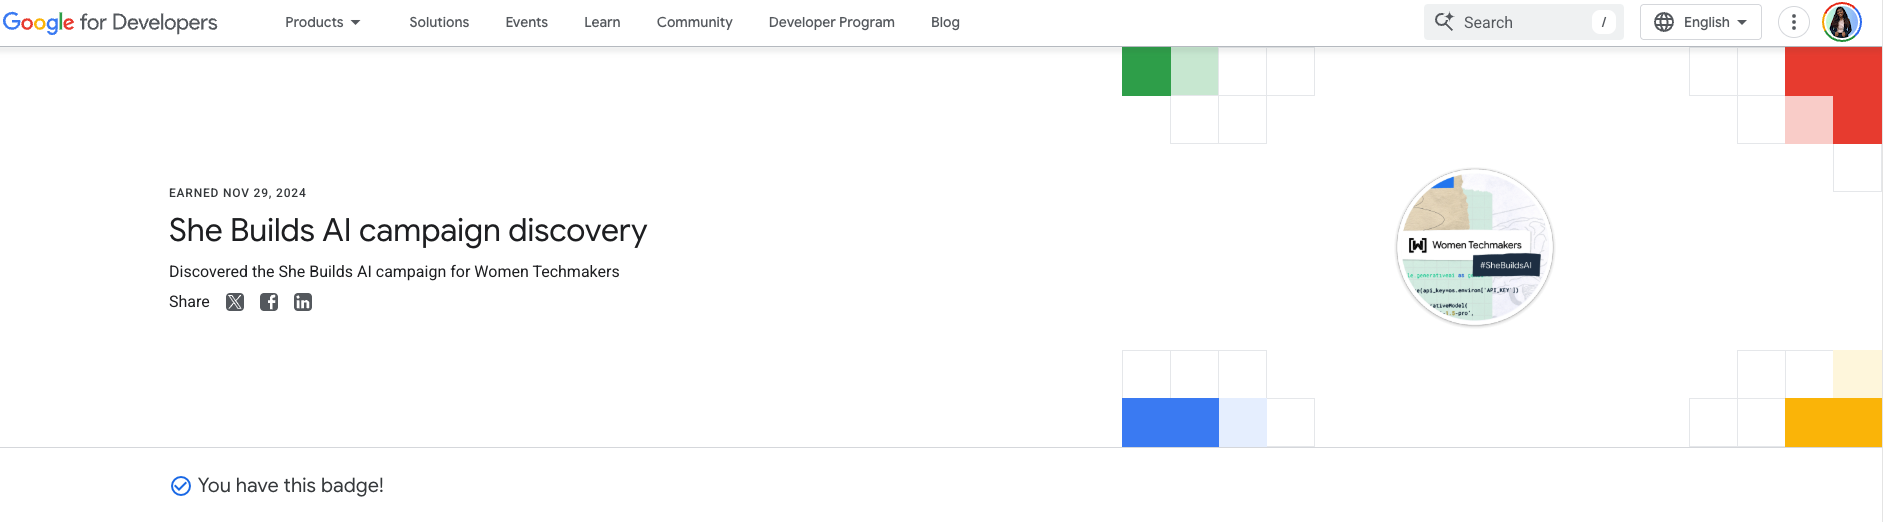The image size is (1883, 522).
Task: Click the Women Techmakers badge image
Action: [x=1475, y=247]
